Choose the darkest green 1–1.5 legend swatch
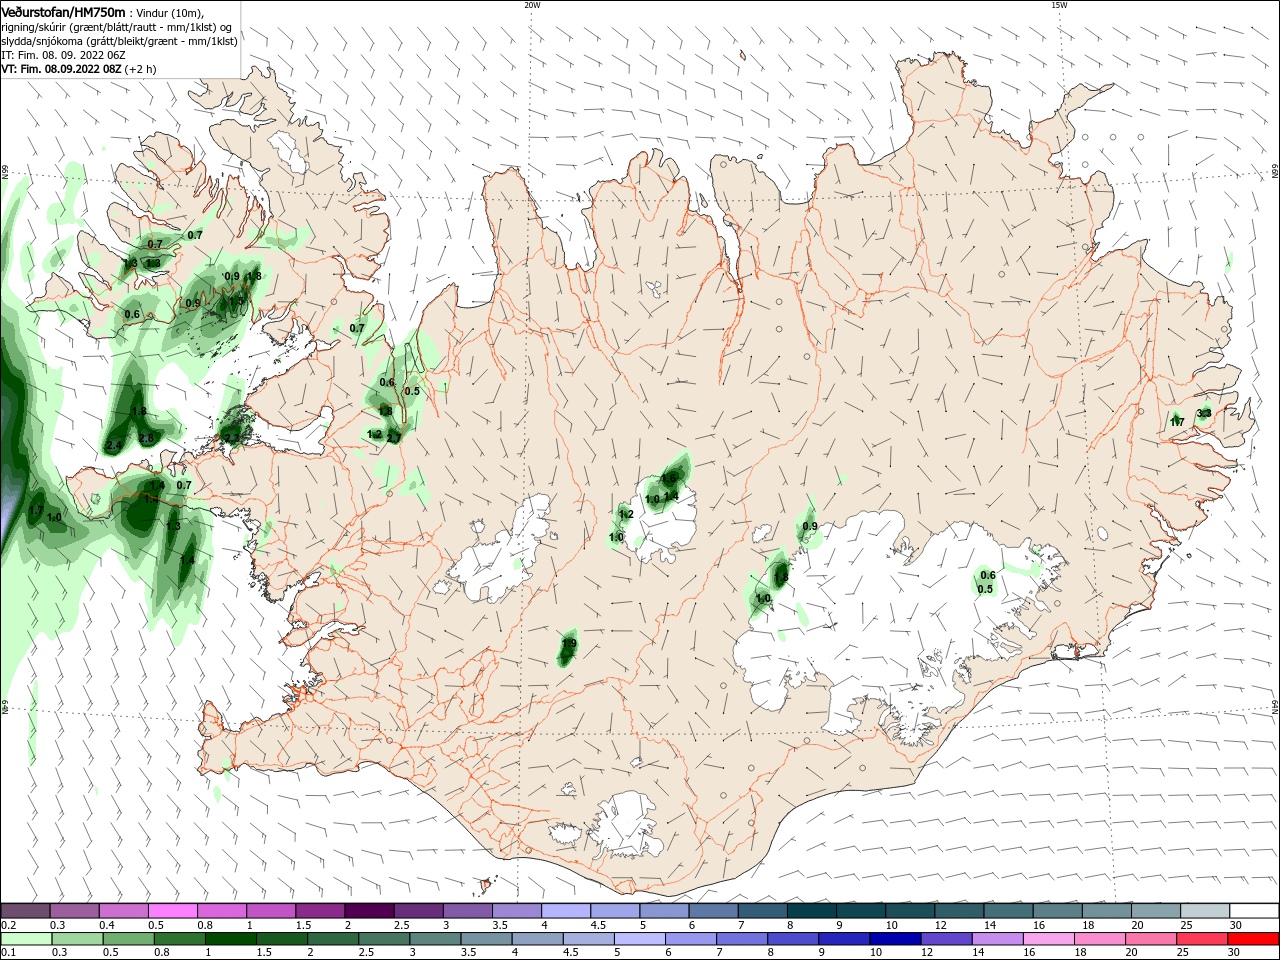The height and width of the screenshot is (960, 1280). pyautogui.click(x=231, y=939)
